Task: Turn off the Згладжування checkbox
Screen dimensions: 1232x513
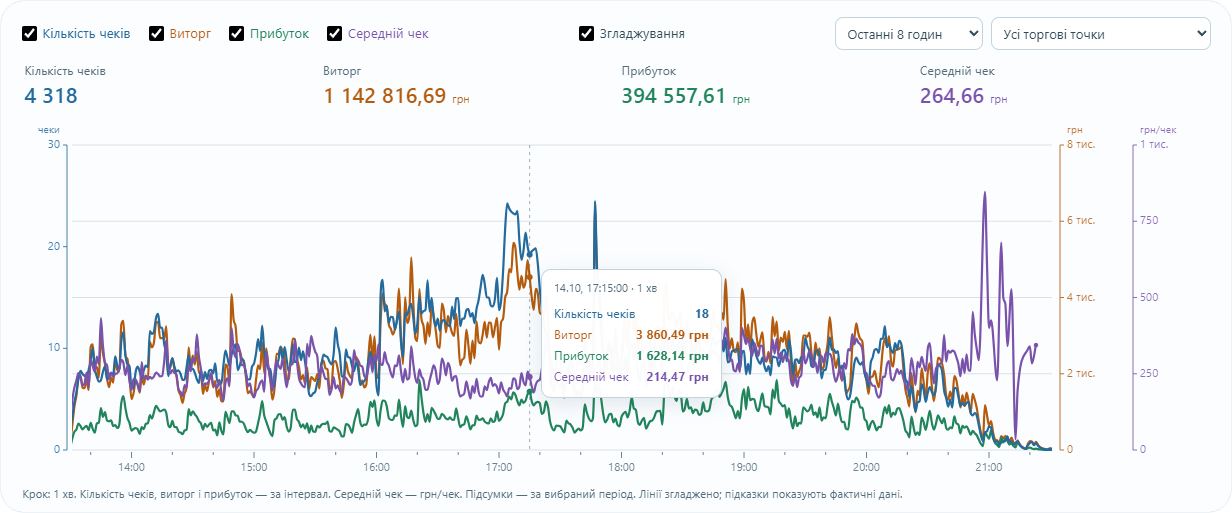Action: pos(587,34)
